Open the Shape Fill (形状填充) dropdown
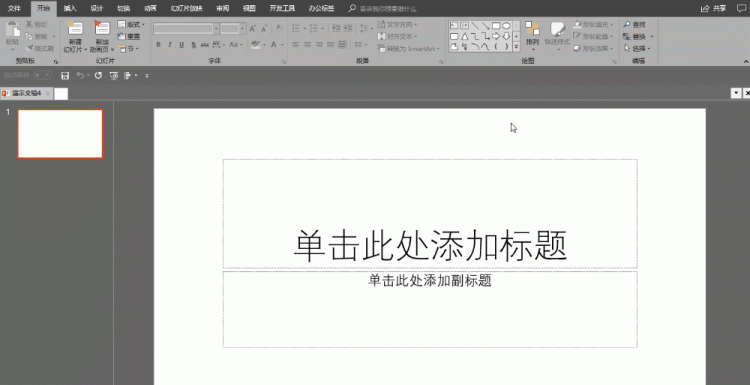 click(x=593, y=24)
